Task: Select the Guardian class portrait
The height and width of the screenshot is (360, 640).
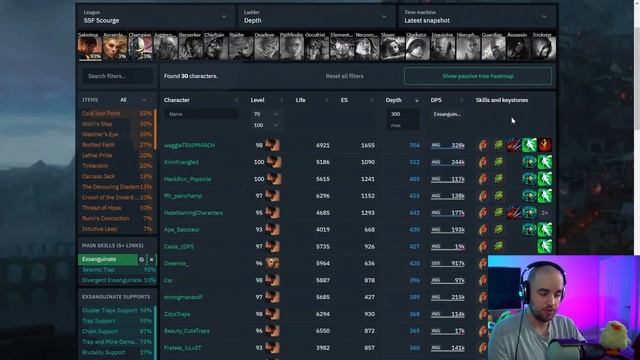Action: [x=494, y=47]
